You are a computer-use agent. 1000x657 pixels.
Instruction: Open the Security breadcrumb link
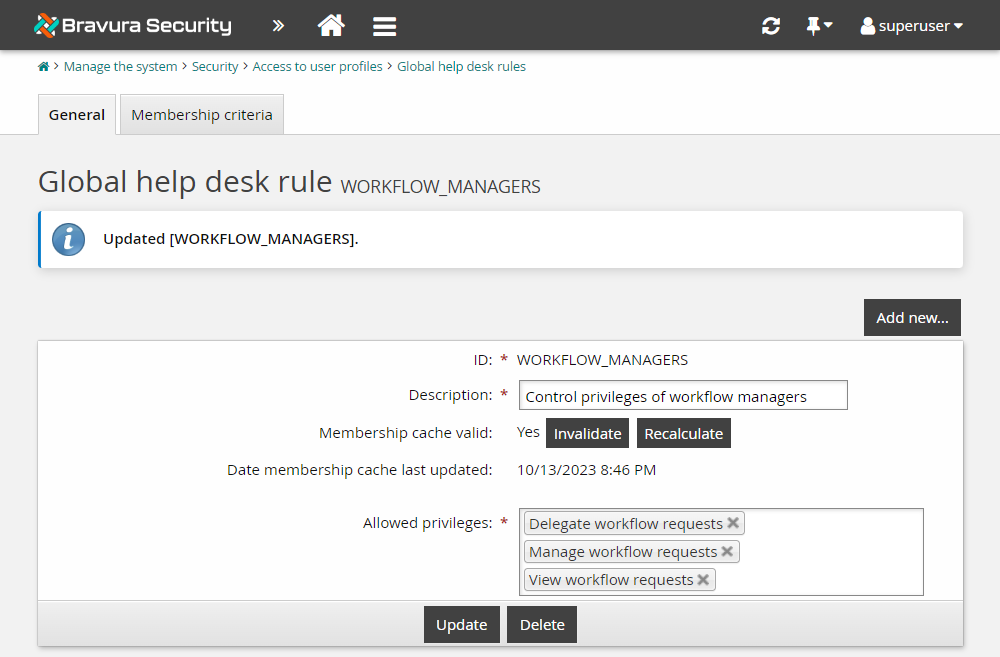tap(215, 66)
